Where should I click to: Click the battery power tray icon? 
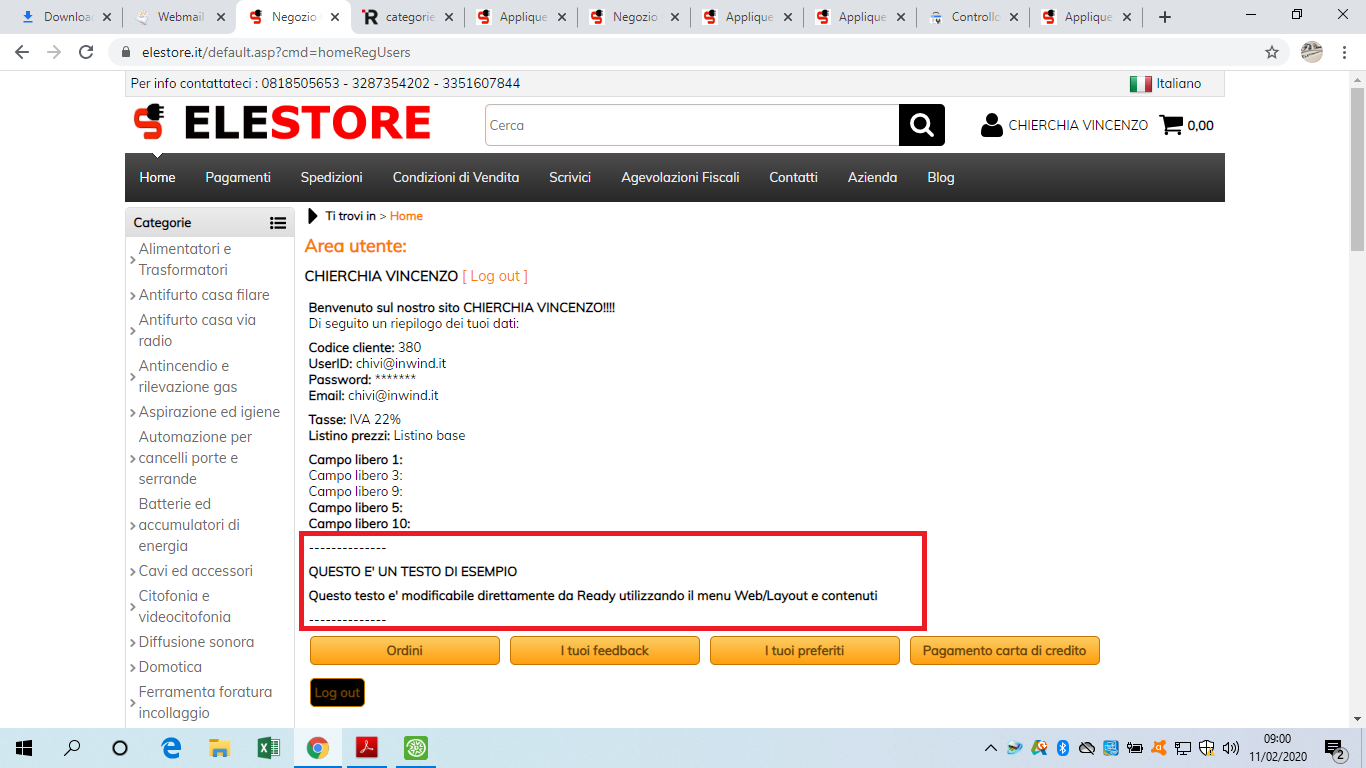1135,747
